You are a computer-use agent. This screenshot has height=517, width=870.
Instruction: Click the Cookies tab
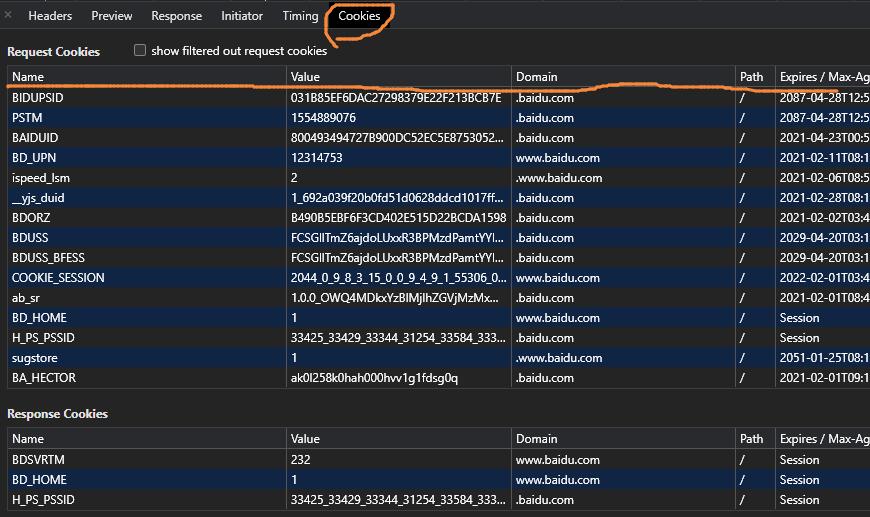tap(359, 16)
